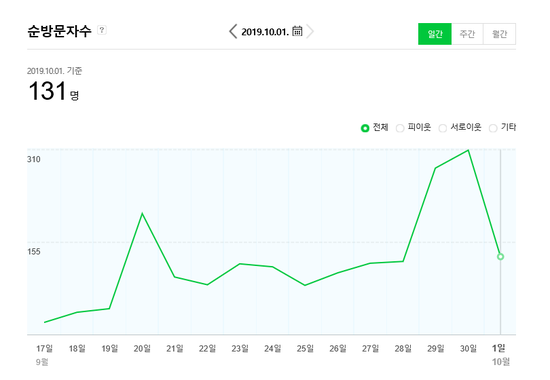This screenshot has width=550, height=380.
Task: Select the 서로이웃 radio button
Action: pos(443,128)
